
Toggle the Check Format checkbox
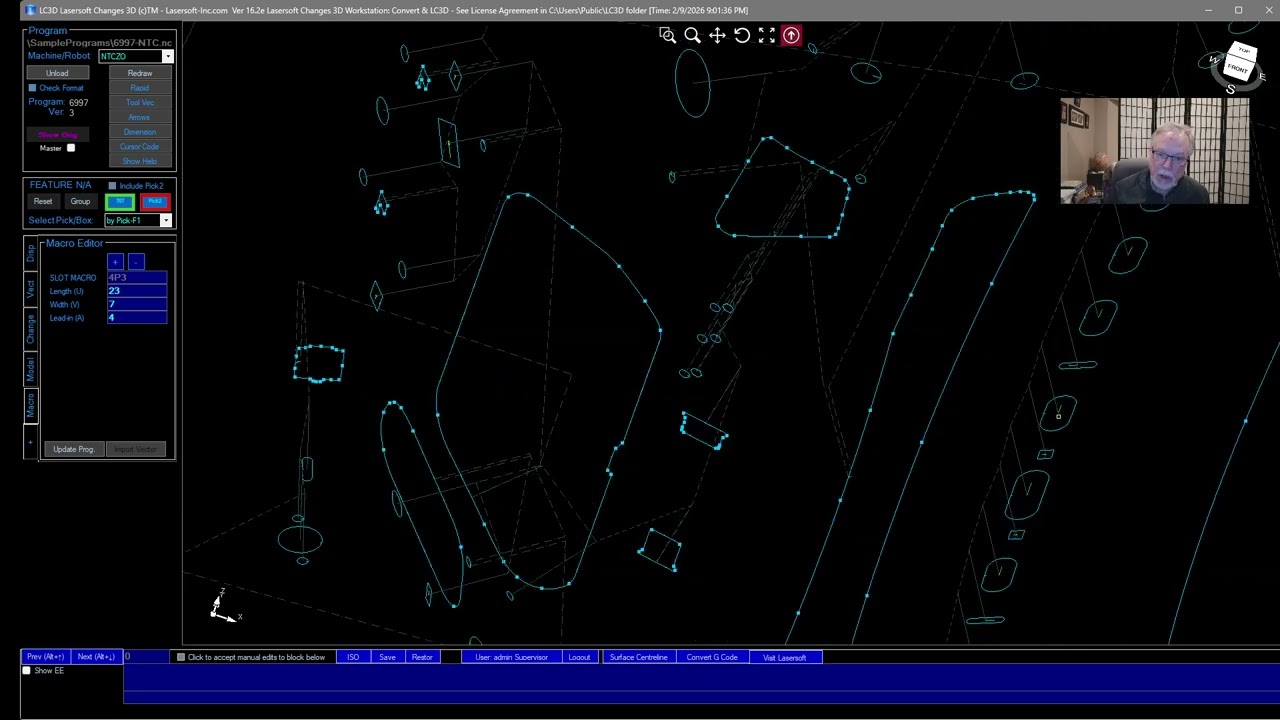click(32, 88)
